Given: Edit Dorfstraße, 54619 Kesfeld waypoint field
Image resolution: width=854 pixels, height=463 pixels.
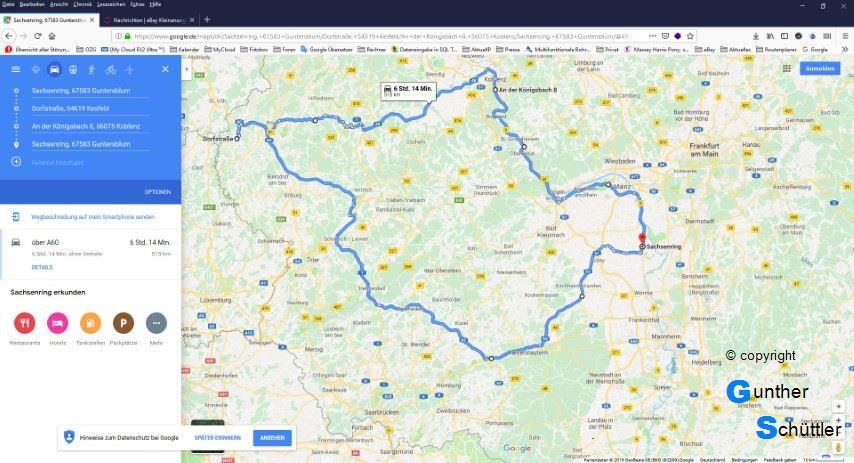Looking at the screenshot, I should (90, 108).
